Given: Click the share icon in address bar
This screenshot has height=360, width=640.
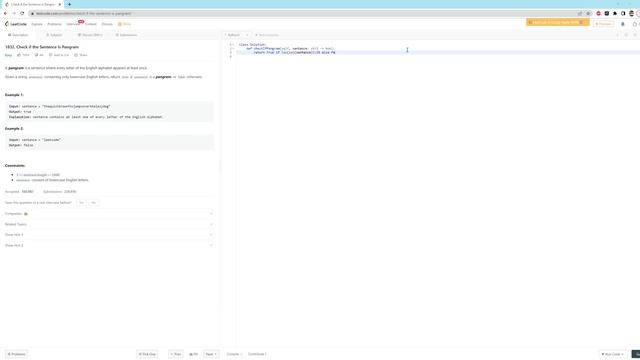Looking at the screenshot, I should [x=580, y=13].
